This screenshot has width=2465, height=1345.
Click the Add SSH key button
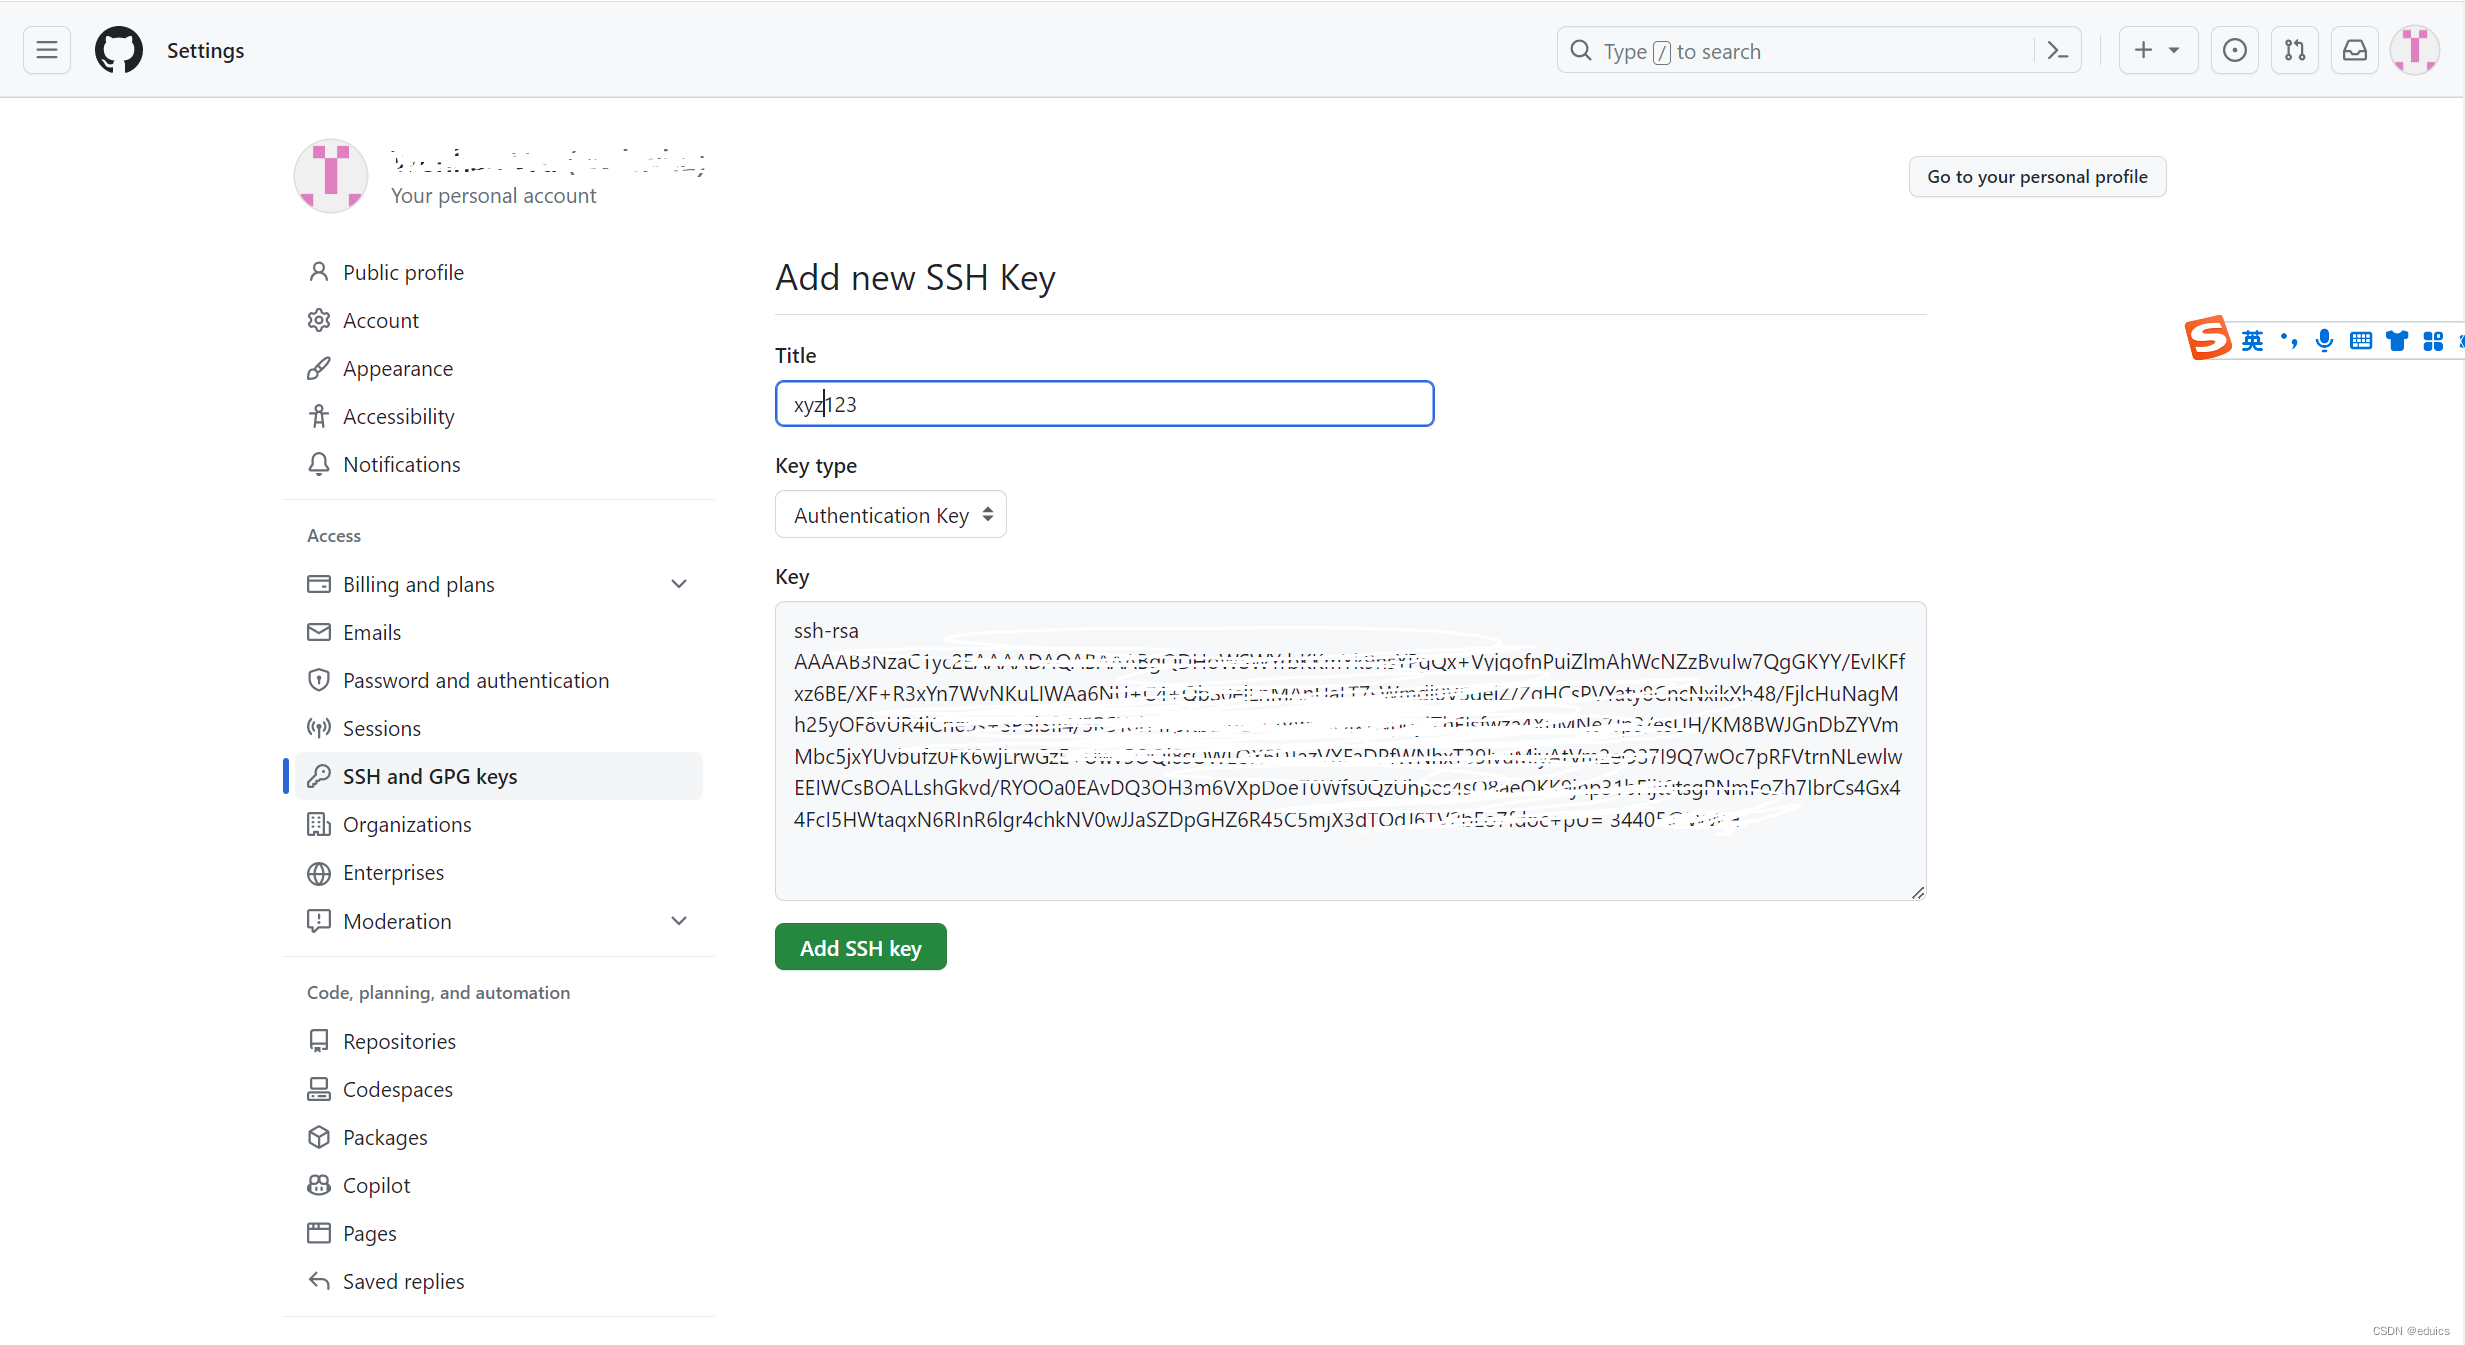pyautogui.click(x=861, y=947)
